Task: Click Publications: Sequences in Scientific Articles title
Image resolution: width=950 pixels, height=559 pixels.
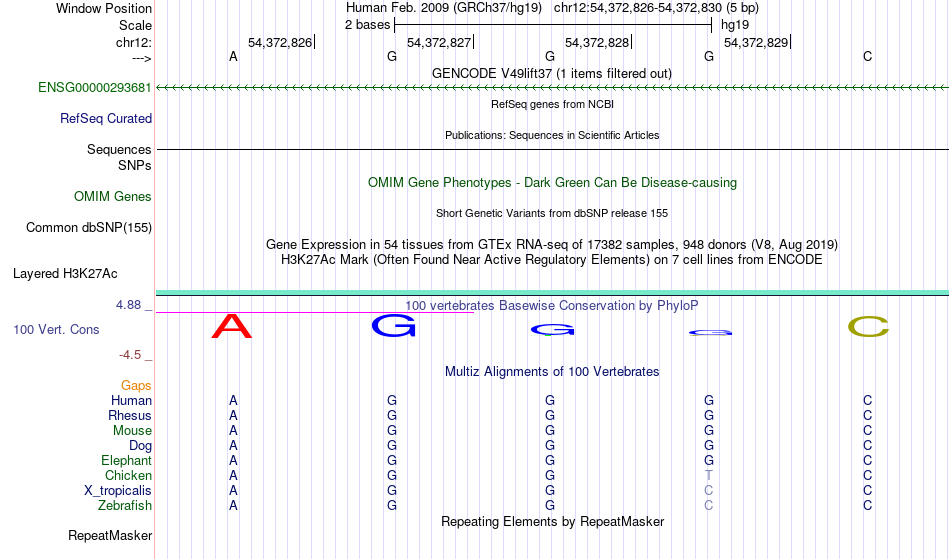Action: pyautogui.click(x=552, y=135)
